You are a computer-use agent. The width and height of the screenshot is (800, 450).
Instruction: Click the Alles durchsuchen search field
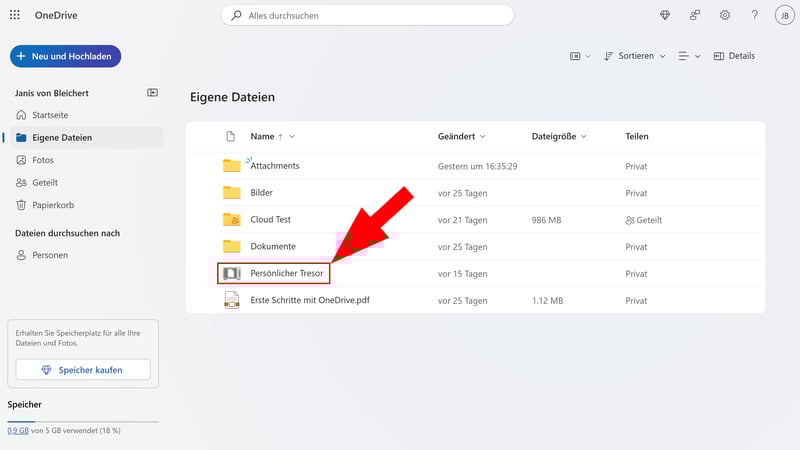[367, 16]
